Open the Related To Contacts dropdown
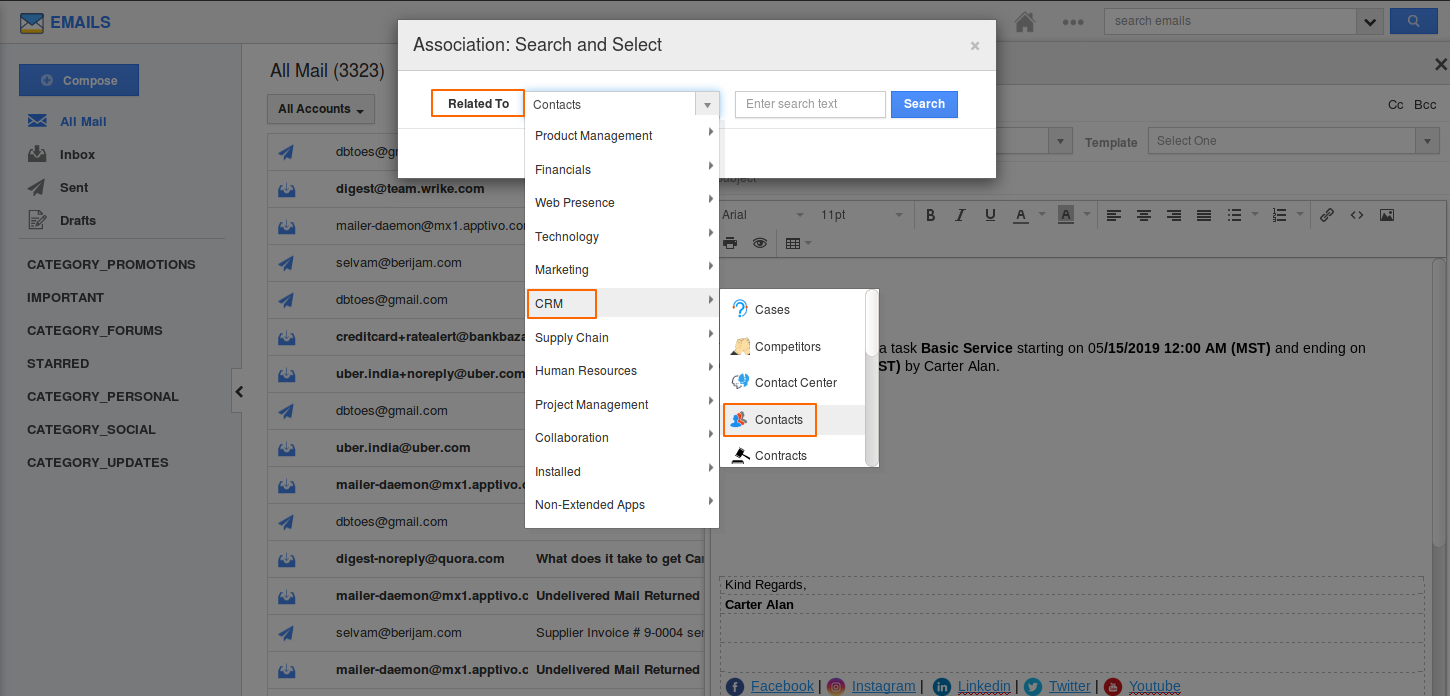The height and width of the screenshot is (696, 1450). point(621,104)
